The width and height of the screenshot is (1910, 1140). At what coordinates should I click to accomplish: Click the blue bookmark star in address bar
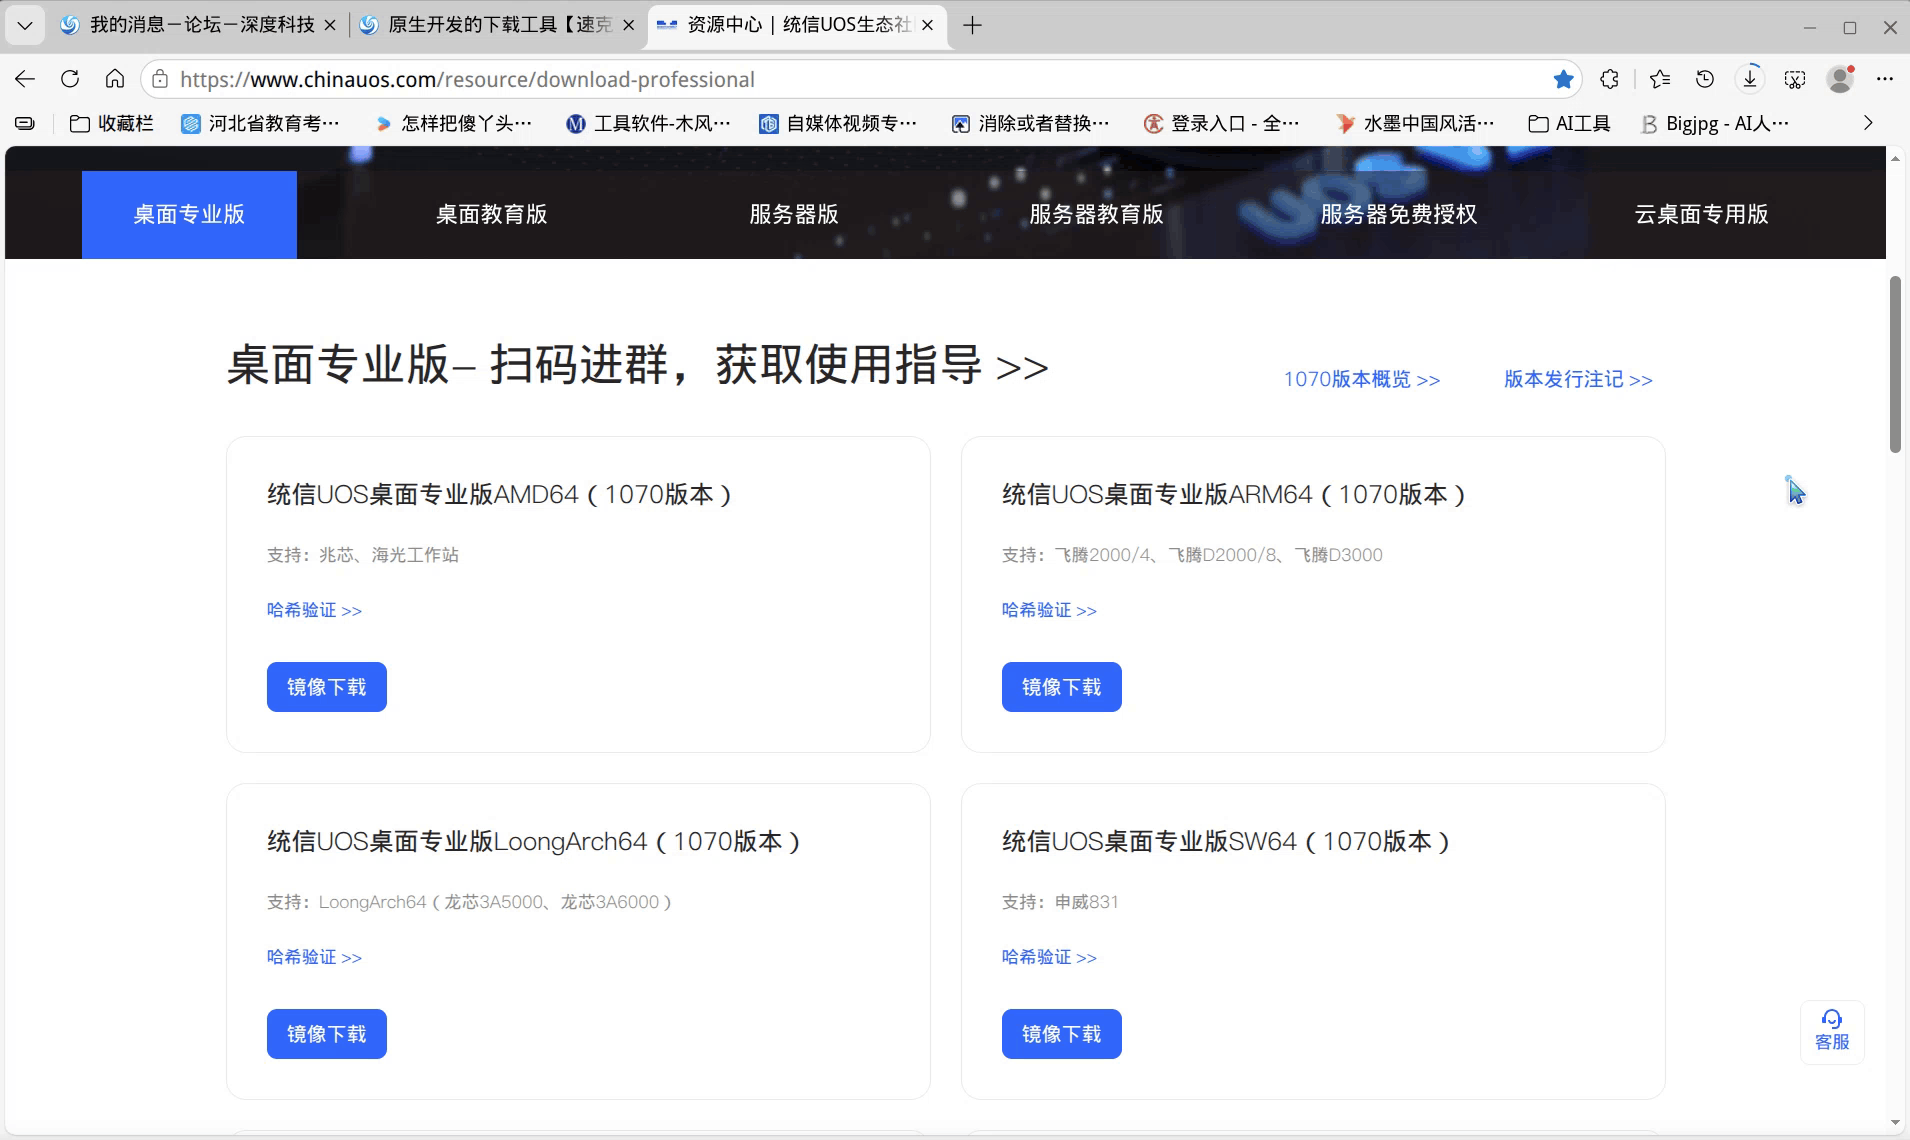click(1562, 79)
